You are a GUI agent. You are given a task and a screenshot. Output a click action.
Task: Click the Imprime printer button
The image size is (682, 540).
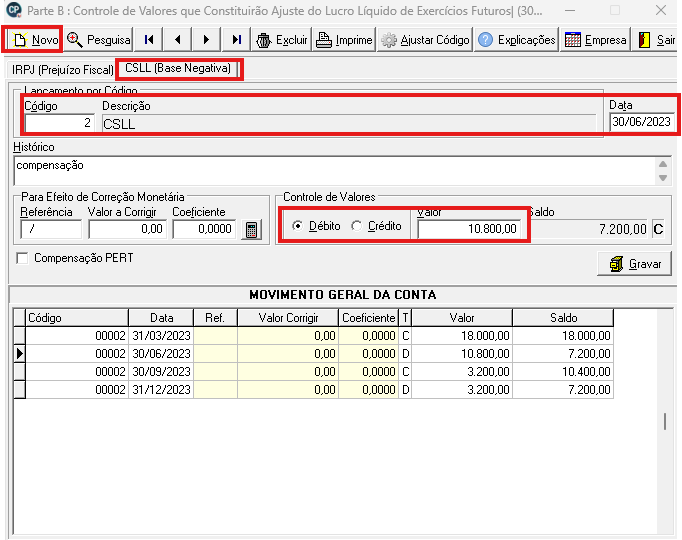(344, 40)
